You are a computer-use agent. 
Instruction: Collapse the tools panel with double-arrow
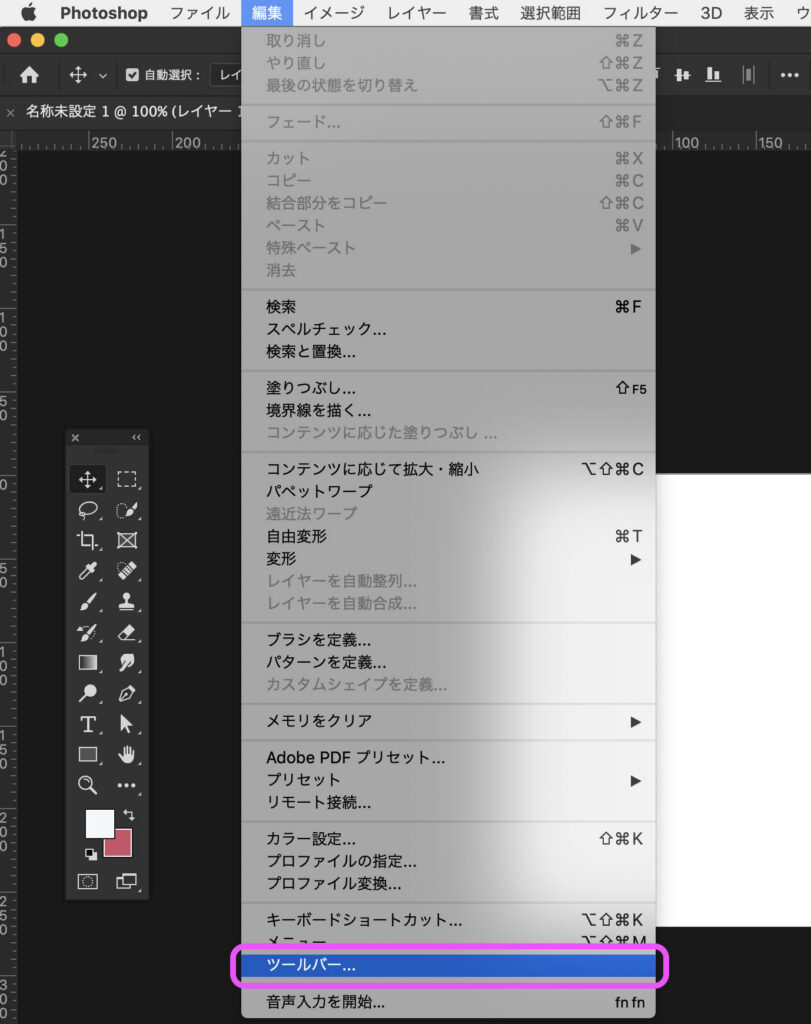tap(136, 437)
